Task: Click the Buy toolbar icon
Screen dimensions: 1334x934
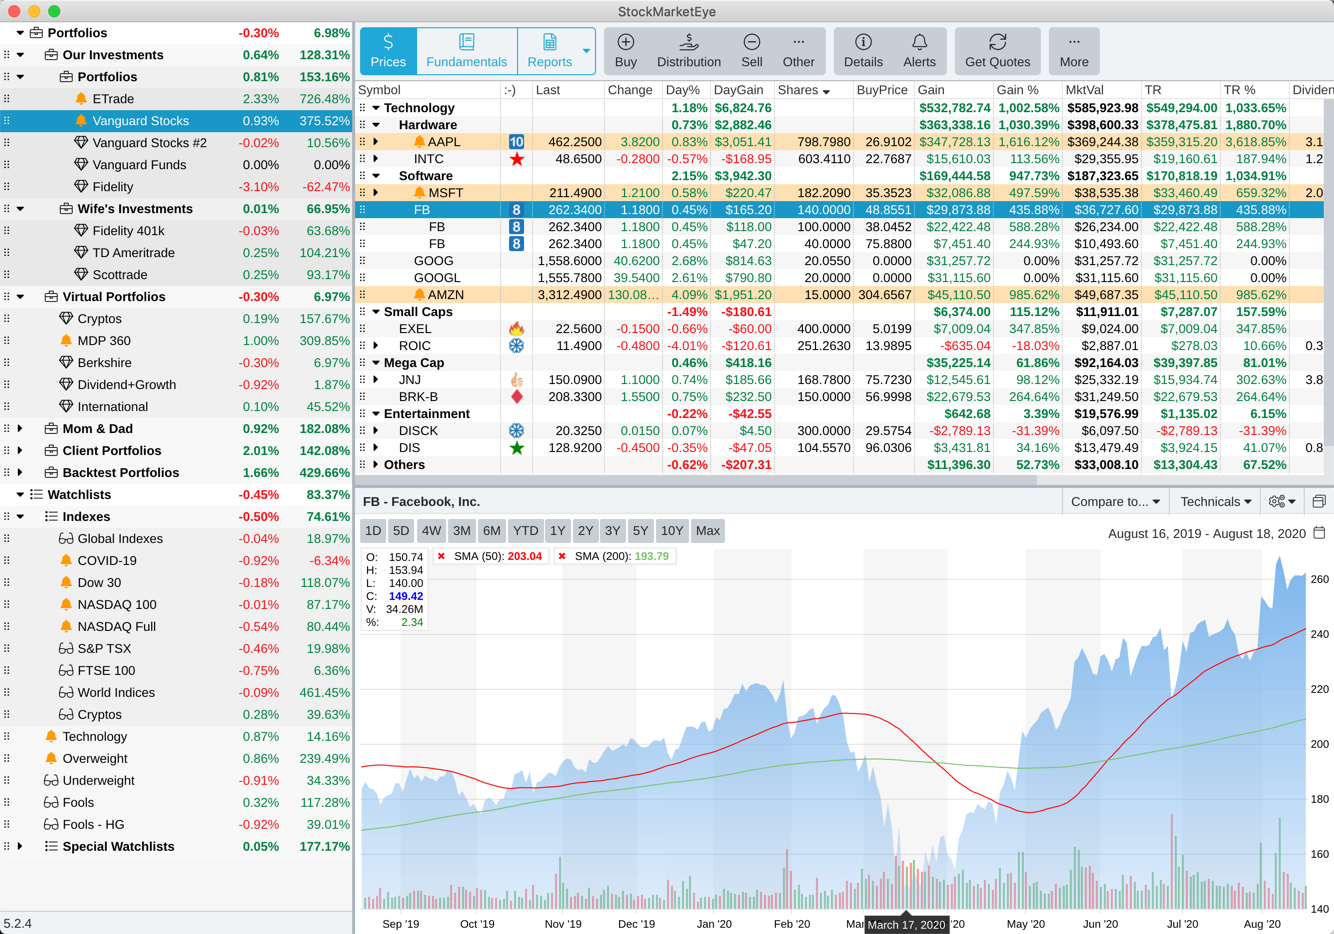Action: pos(625,50)
